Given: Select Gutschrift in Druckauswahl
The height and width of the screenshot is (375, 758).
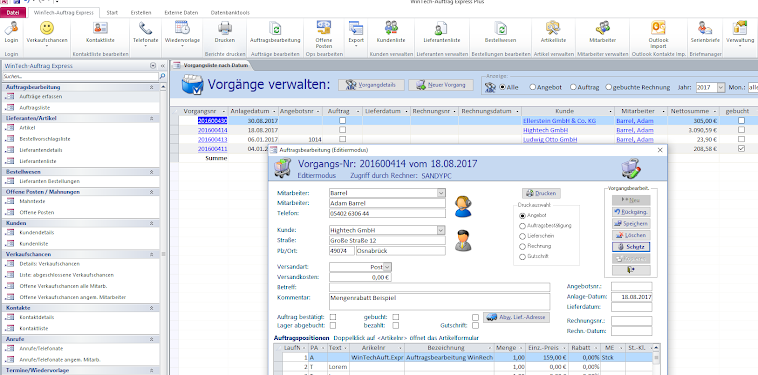Looking at the screenshot, I should [522, 257].
